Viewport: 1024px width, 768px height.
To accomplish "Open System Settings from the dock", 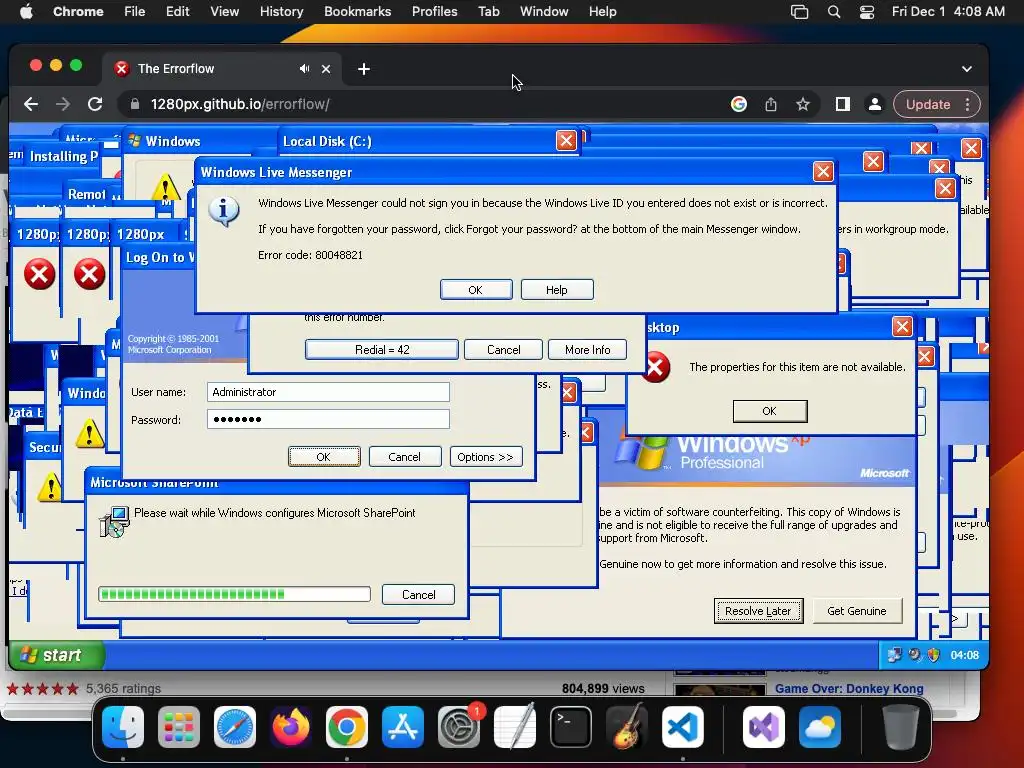I will click(458, 727).
